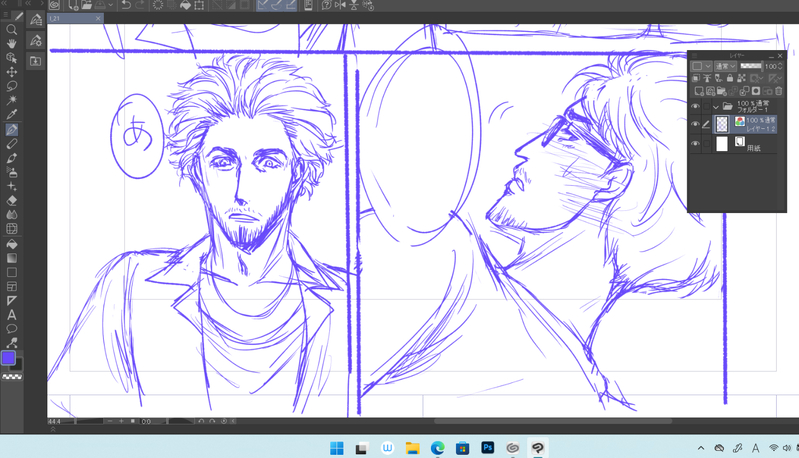Toggle visibility of フォルダー1 folder
Image resolution: width=799 pixels, height=458 pixels.
tap(695, 106)
